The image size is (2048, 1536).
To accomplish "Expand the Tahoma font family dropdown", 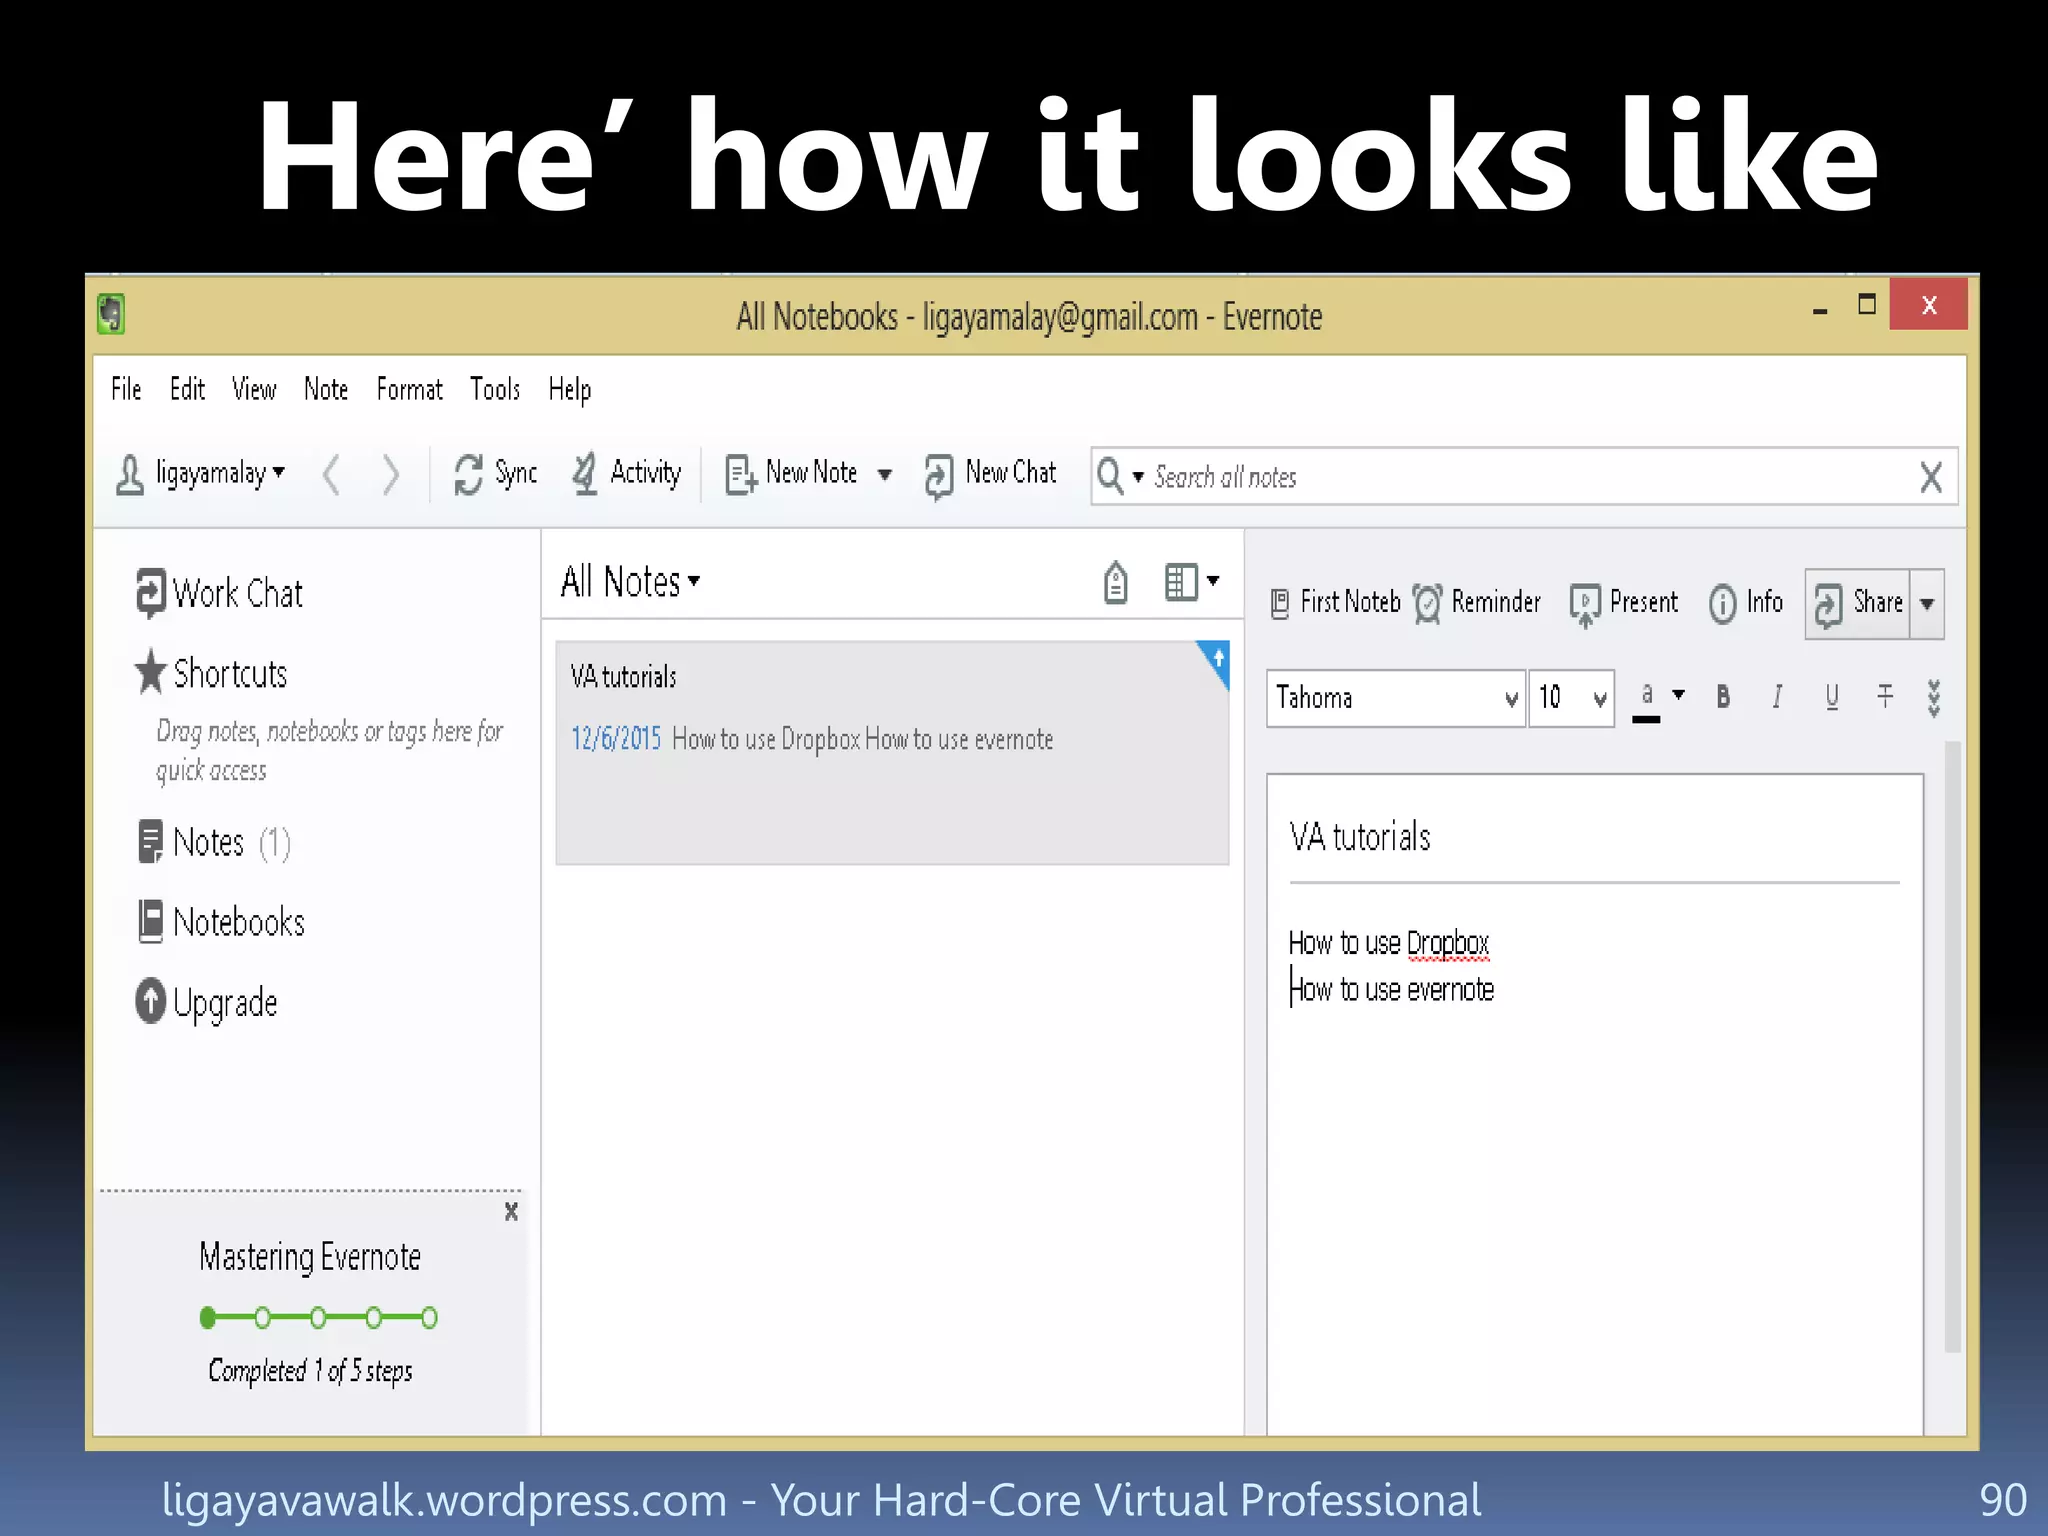I will (1510, 699).
